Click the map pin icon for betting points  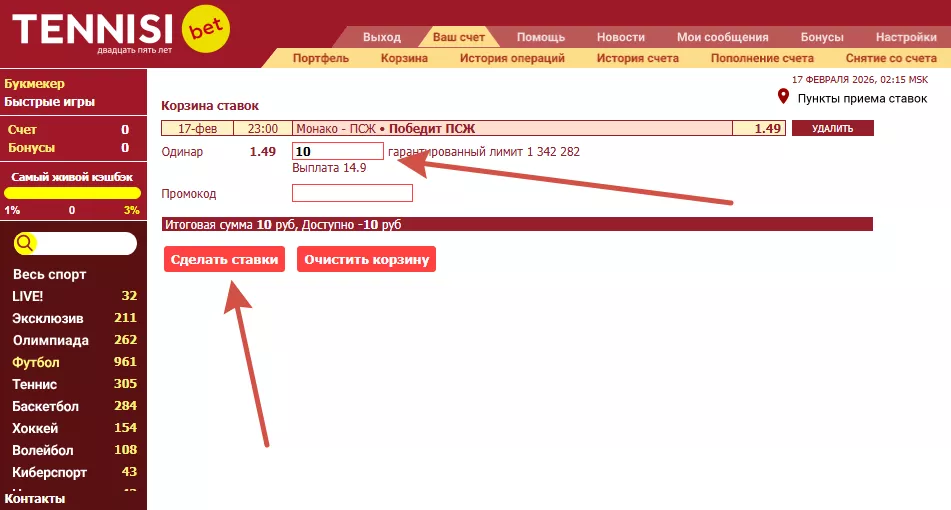(784, 97)
